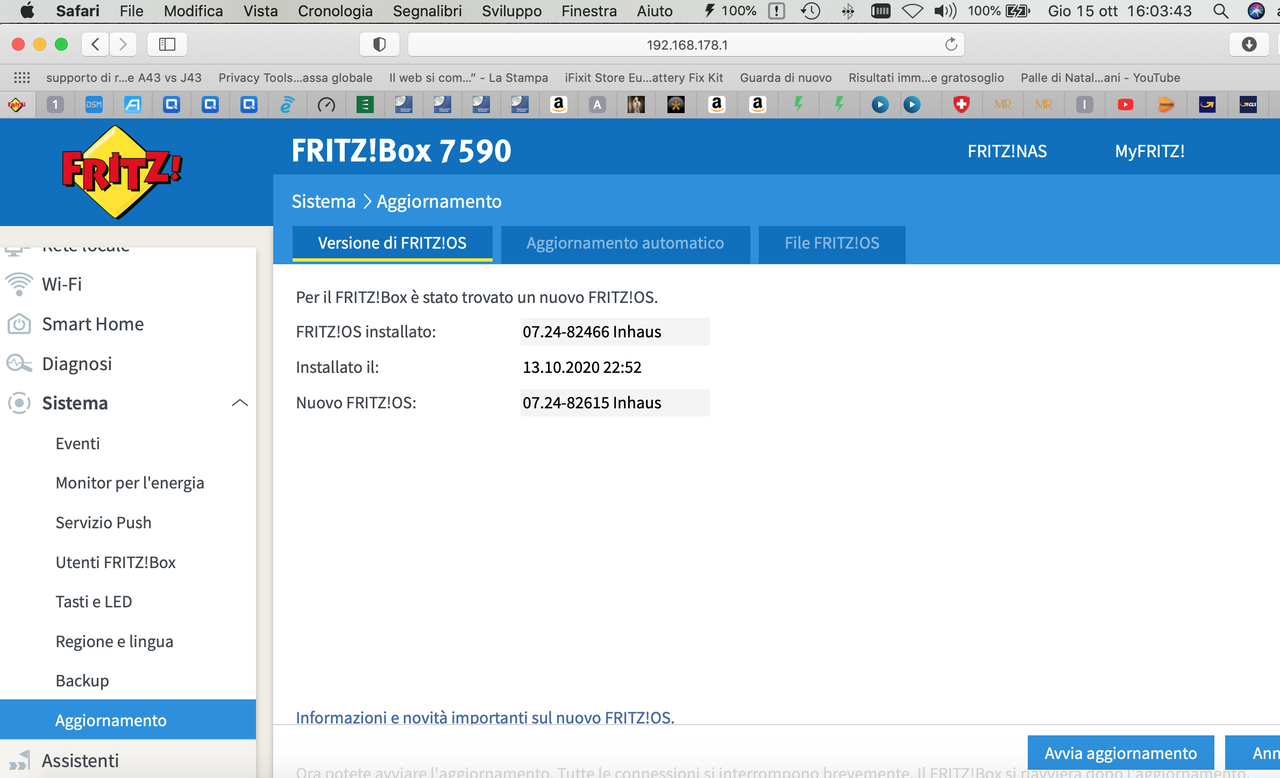Open the FRITZ! favicon pinned tab
The height and width of the screenshot is (778, 1280).
point(17,104)
